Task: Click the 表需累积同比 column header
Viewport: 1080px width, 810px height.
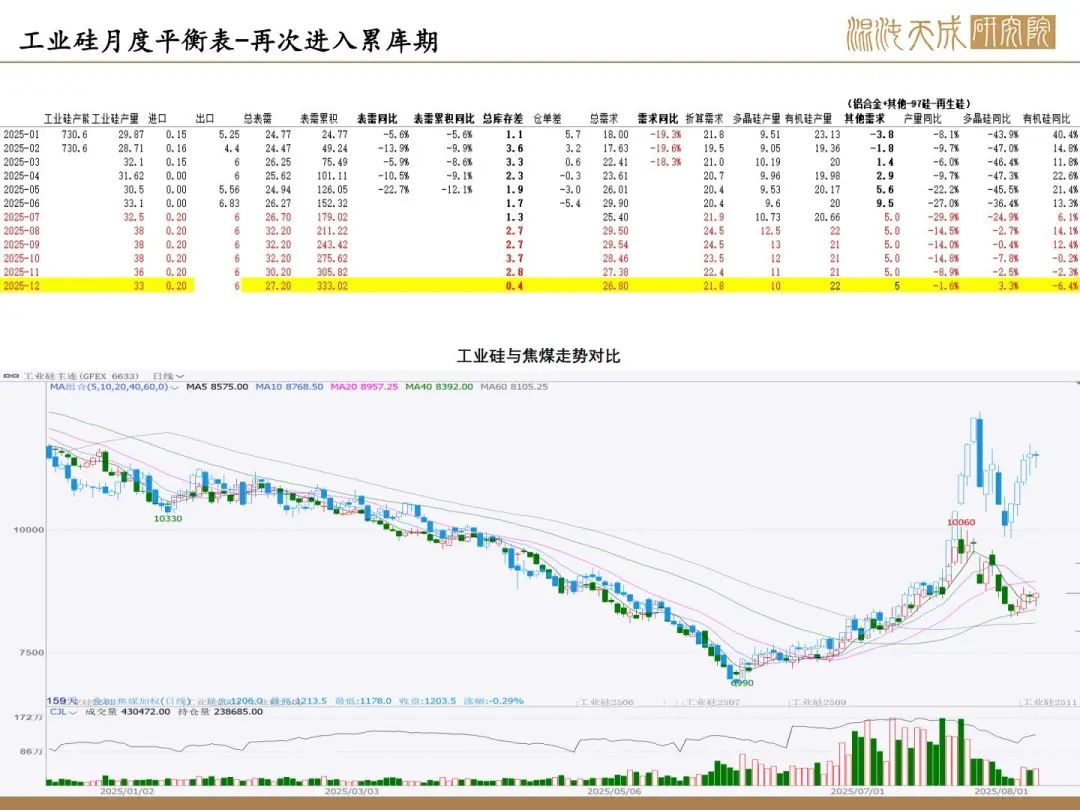Action: (444, 118)
